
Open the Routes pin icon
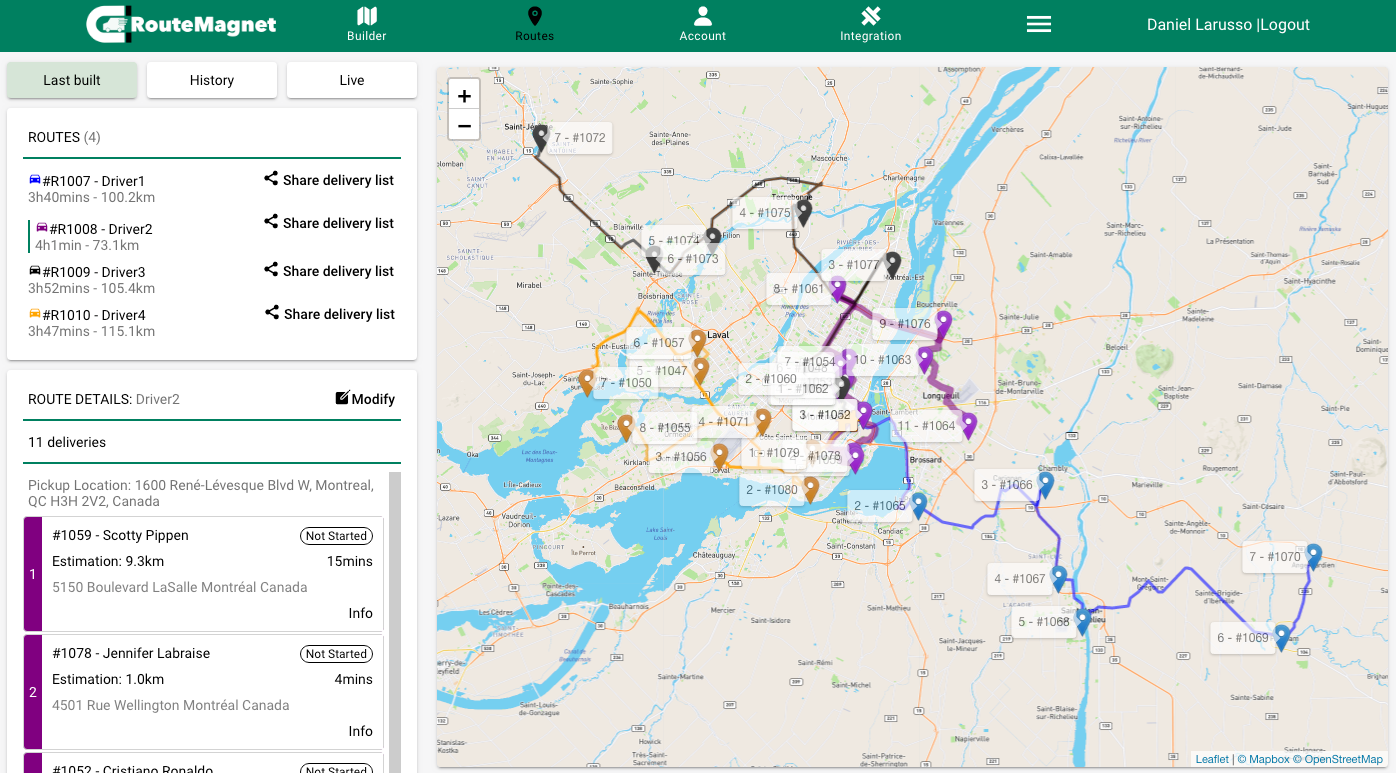[535, 16]
